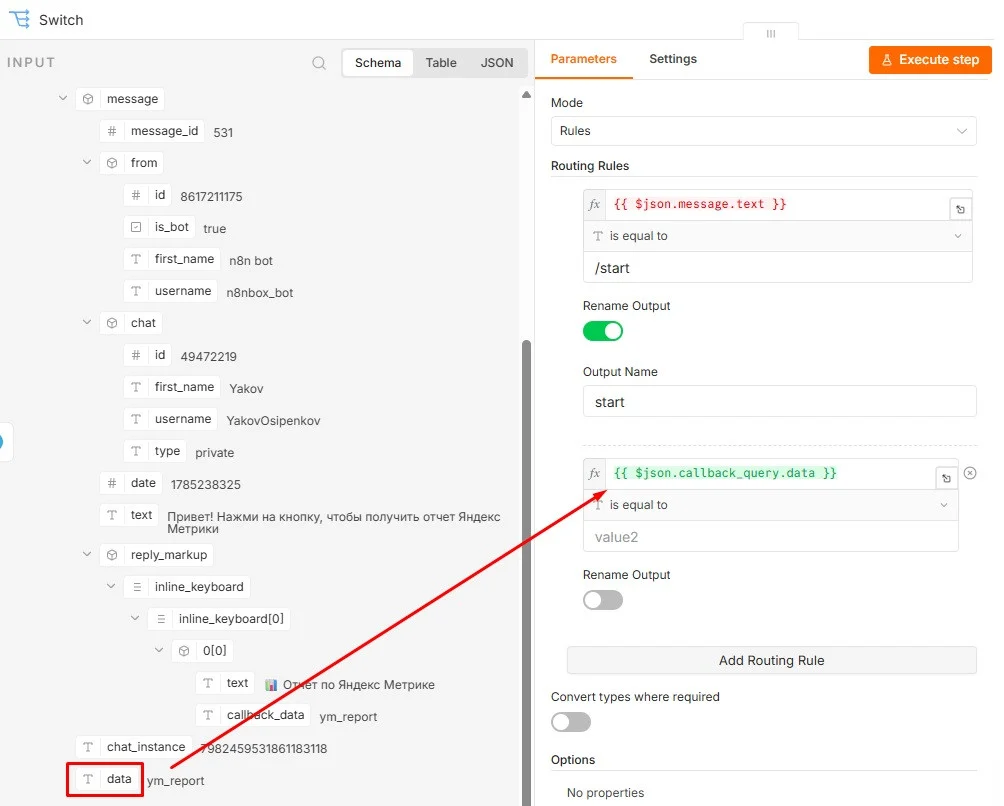Screen dimensions: 1004x806
Task: Click the Switch node icon in header
Action: pos(20,19)
